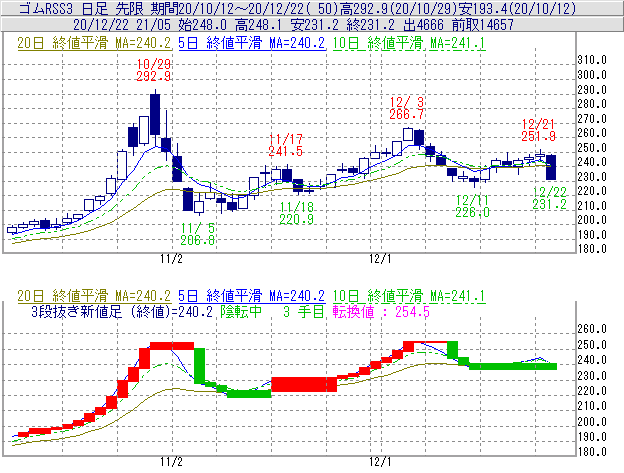Click the final dark 12/22 candlestick
Image resolution: width=624 pixels, height=473 pixels.
pyautogui.click(x=551, y=167)
